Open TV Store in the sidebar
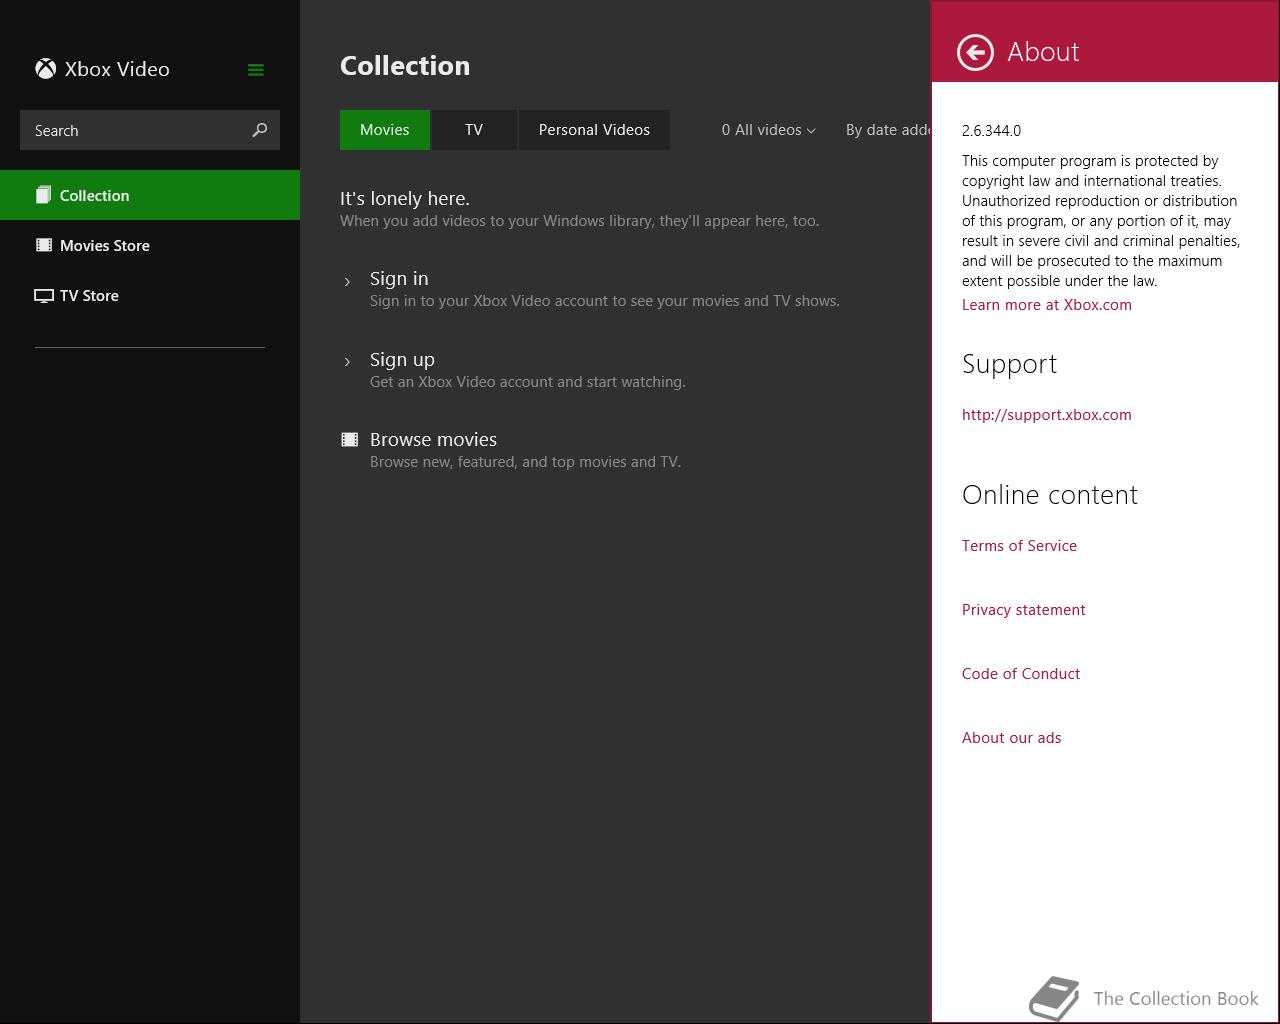1280x1024 pixels. [x=150, y=295]
